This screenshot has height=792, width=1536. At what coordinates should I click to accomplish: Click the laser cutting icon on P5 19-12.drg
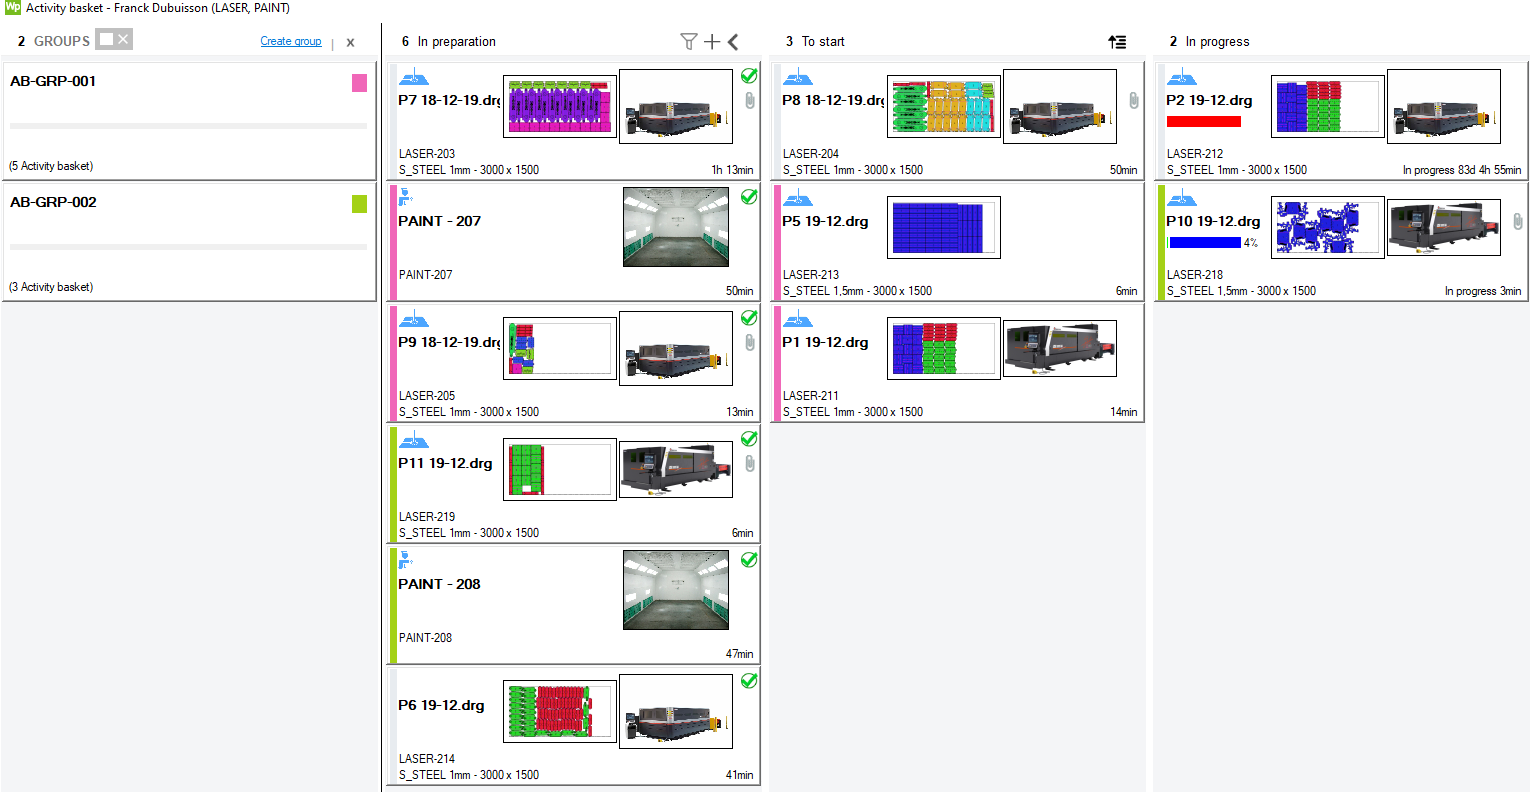[797, 198]
